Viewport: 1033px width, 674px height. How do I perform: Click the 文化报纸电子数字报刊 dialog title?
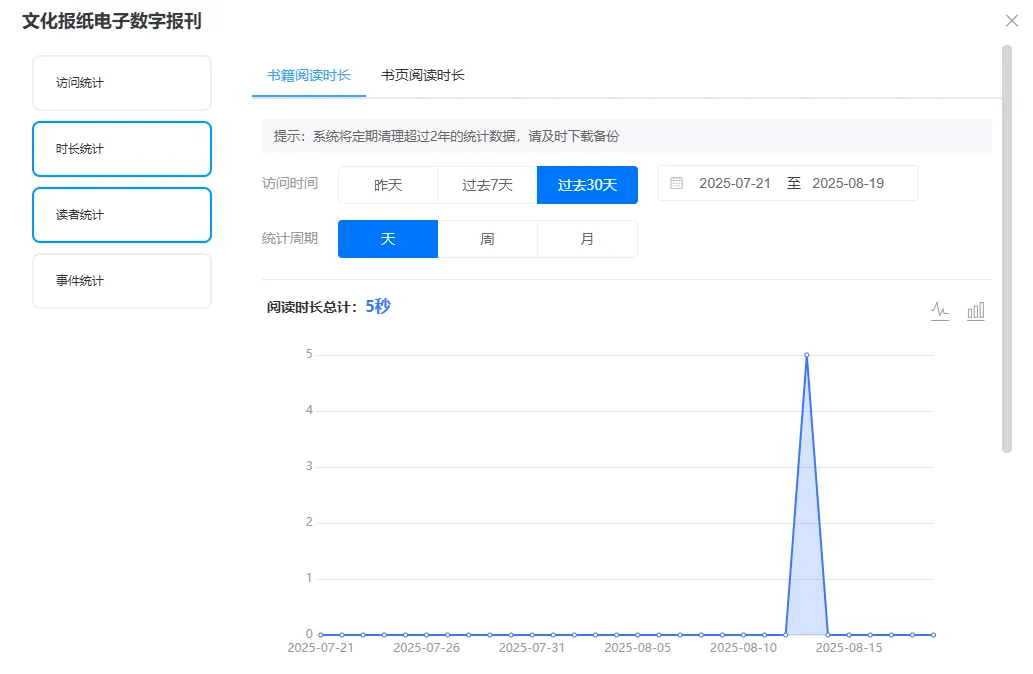(112, 21)
